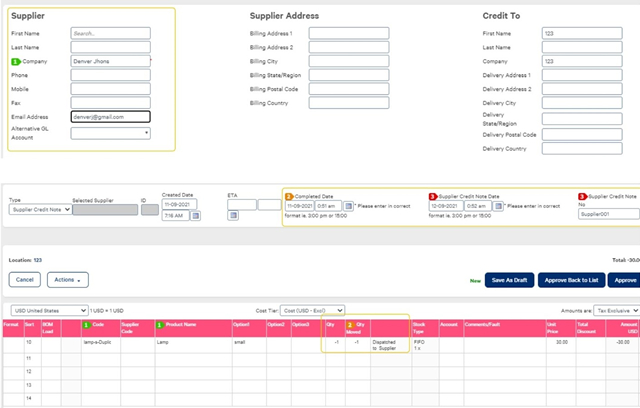Expand the Cost Tier dropdown

312,310
